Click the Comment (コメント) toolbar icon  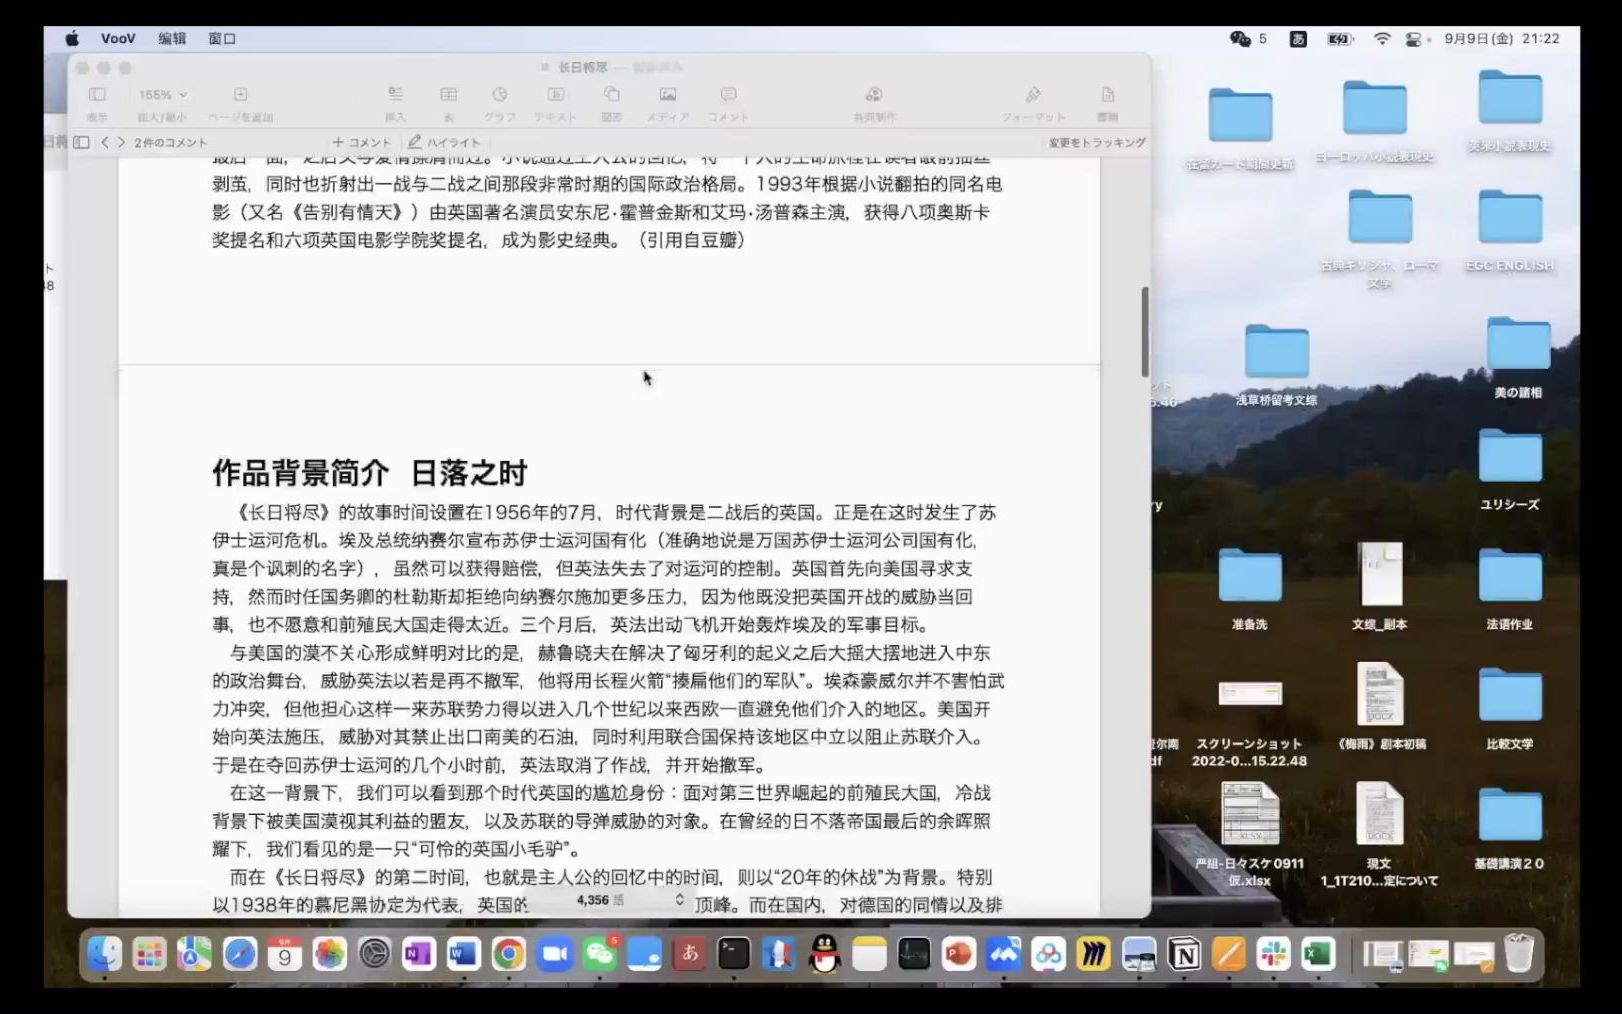click(x=728, y=94)
